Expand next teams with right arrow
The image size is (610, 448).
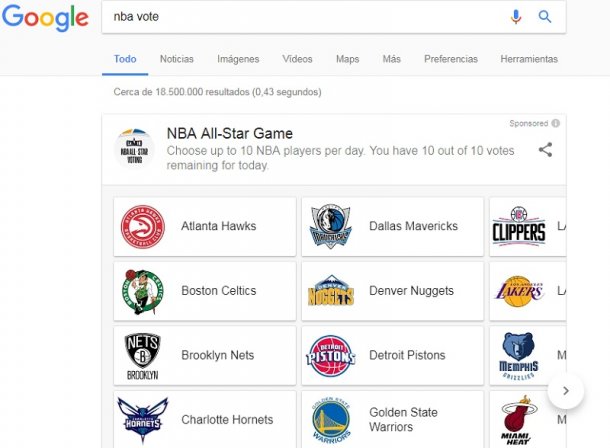coord(565,391)
